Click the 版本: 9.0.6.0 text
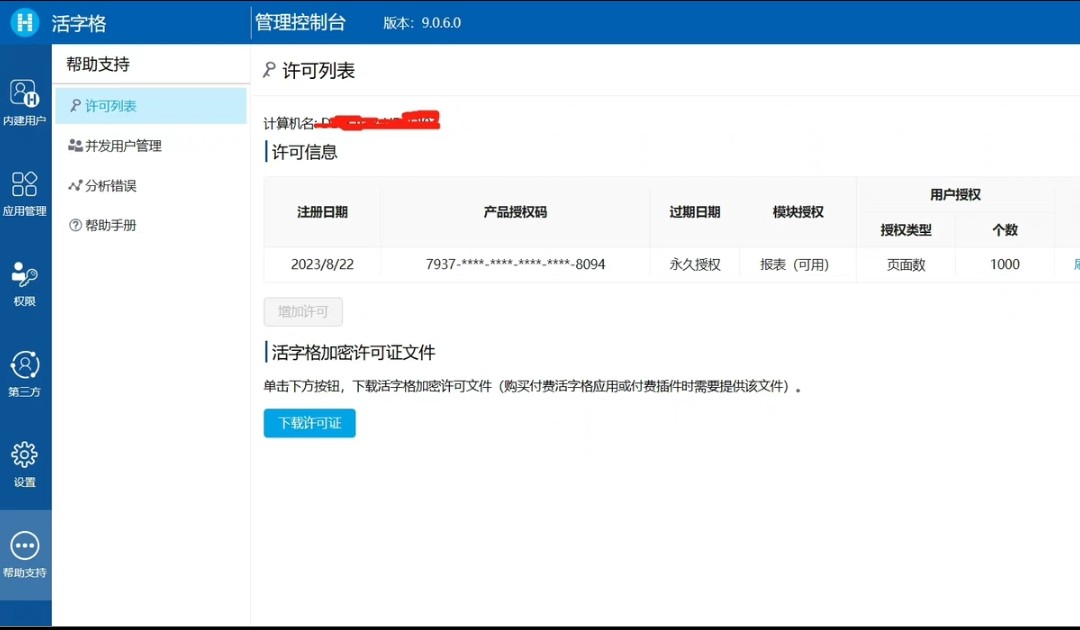1080x630 pixels. [422, 23]
